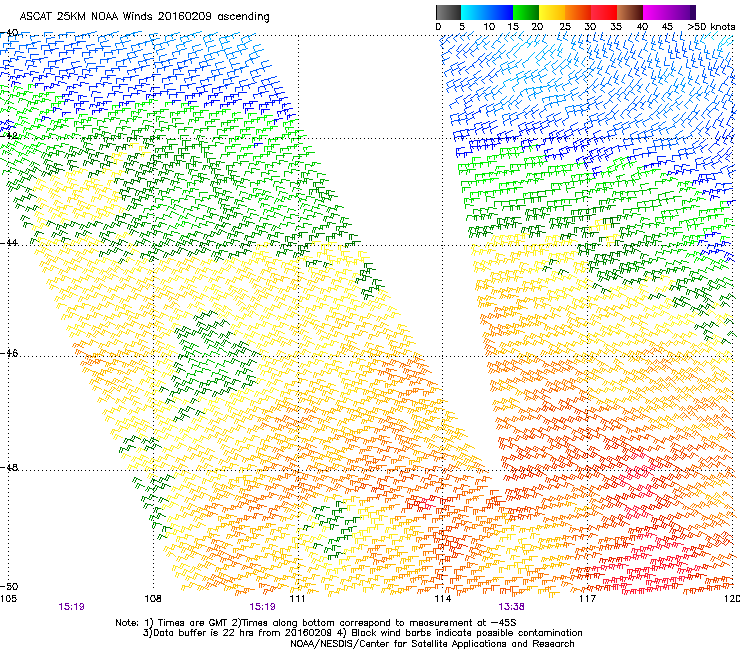Click the '111' longitude axis label

coord(297,599)
